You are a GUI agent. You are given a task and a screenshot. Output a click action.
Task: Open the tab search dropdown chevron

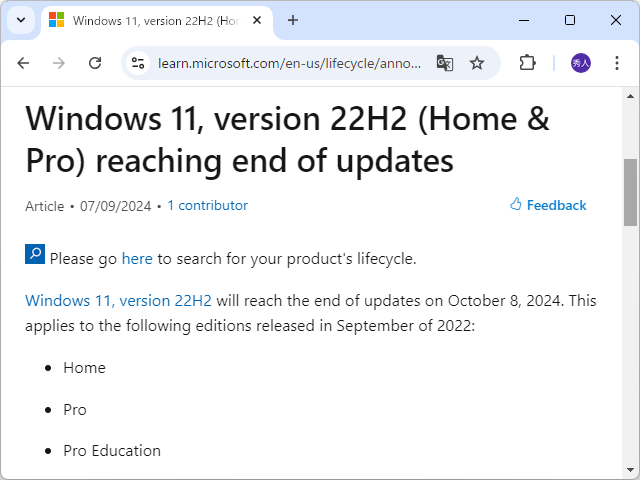click(x=20, y=20)
